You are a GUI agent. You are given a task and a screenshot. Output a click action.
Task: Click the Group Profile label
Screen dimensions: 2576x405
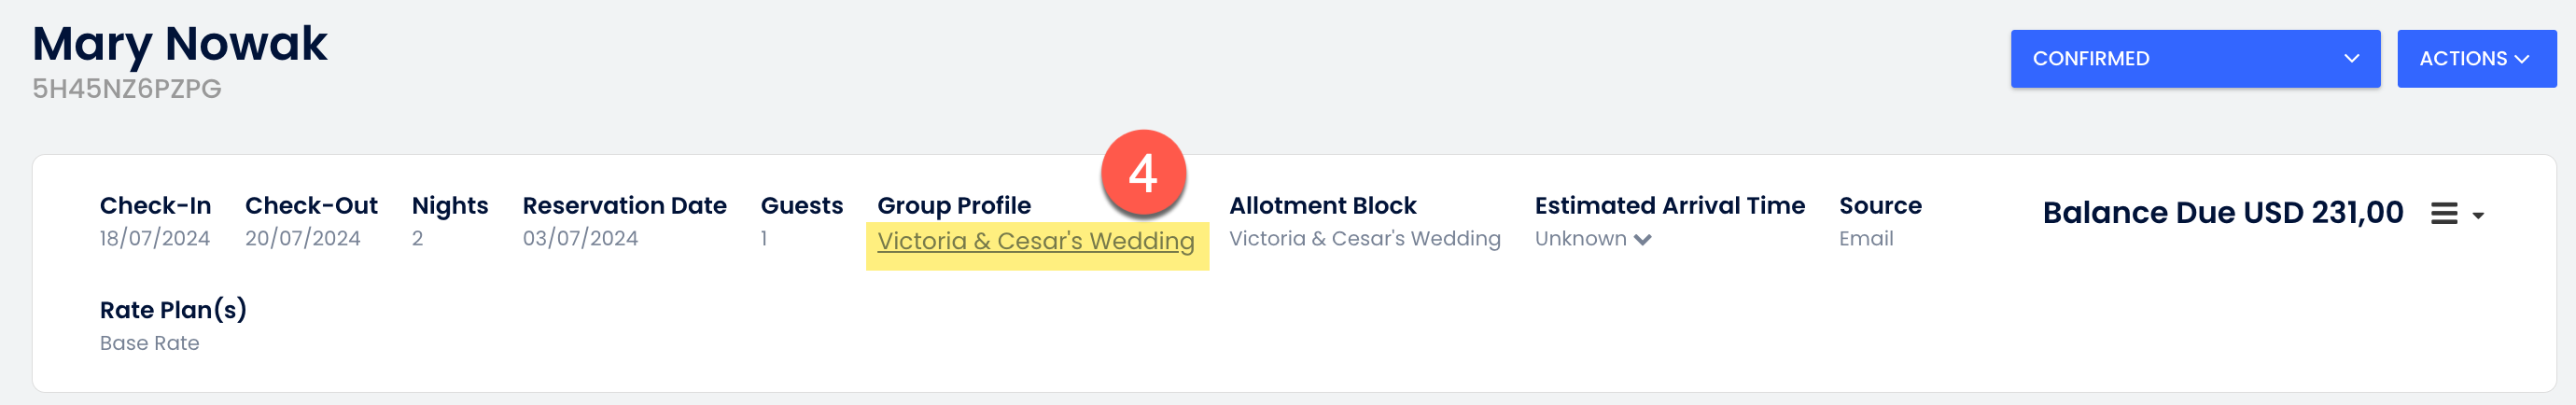coord(953,206)
